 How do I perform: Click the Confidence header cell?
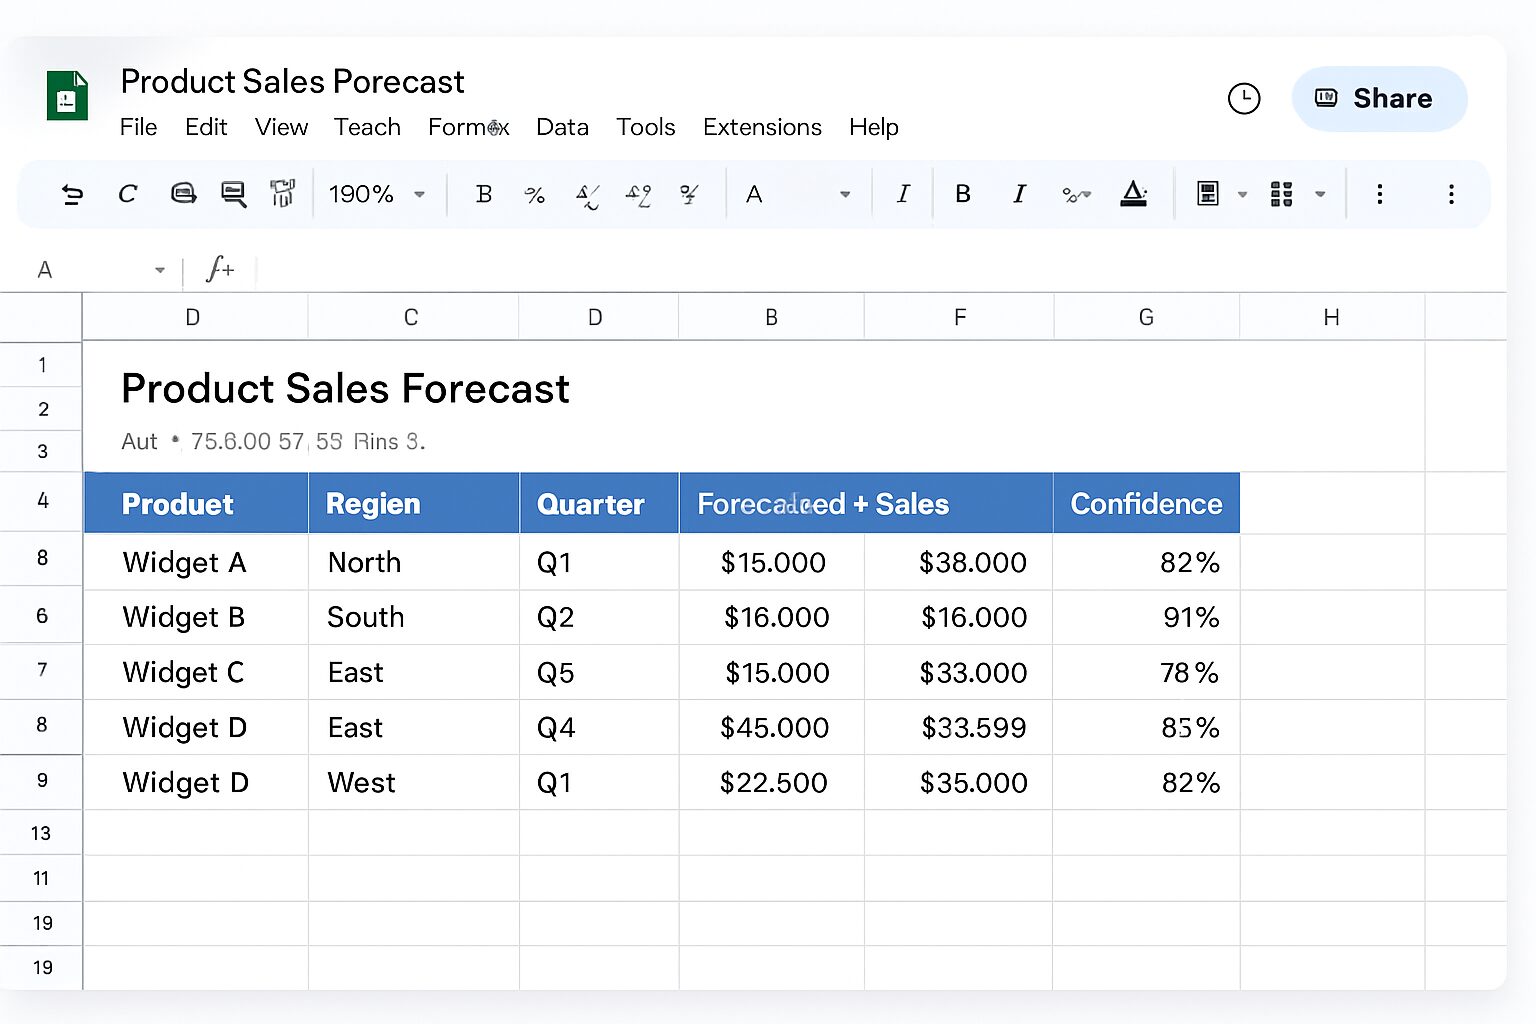click(x=1146, y=503)
